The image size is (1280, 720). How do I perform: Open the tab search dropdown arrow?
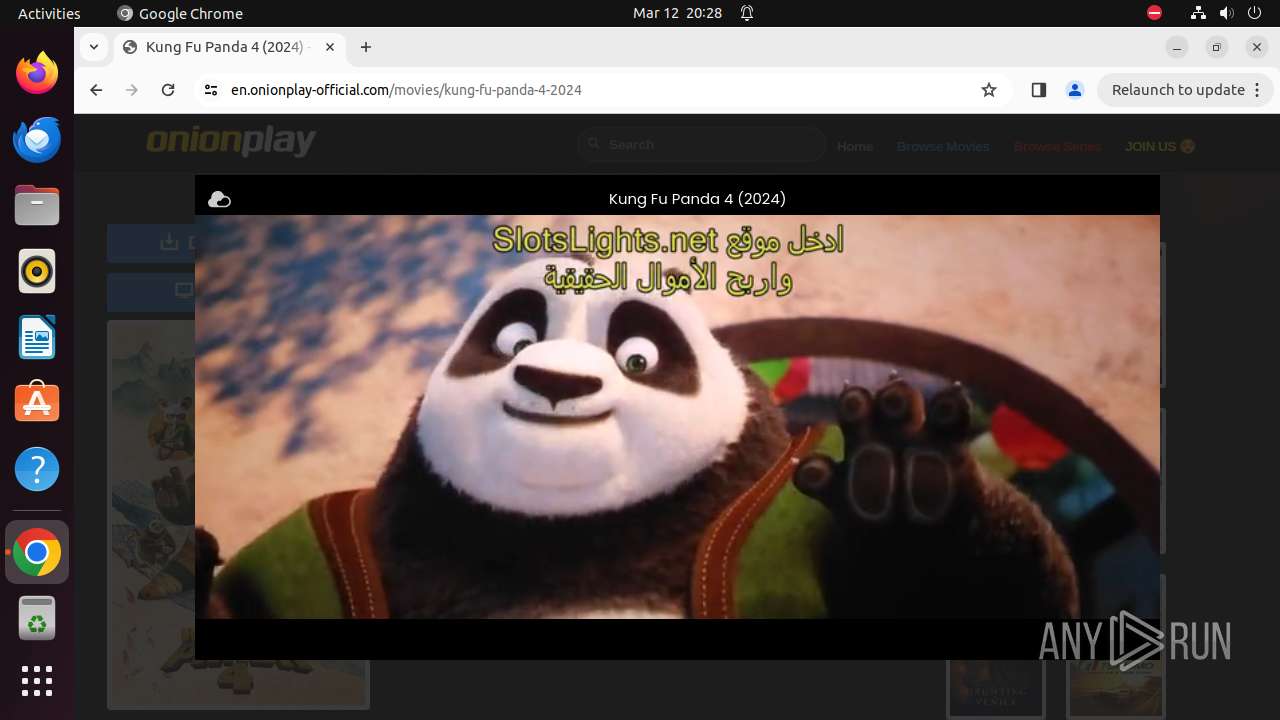coord(93,47)
